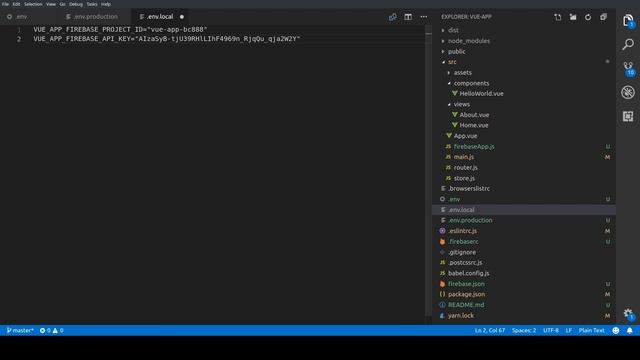This screenshot has height=360, width=640.
Task: Click master branch indicator in status bar
Action: (20, 330)
